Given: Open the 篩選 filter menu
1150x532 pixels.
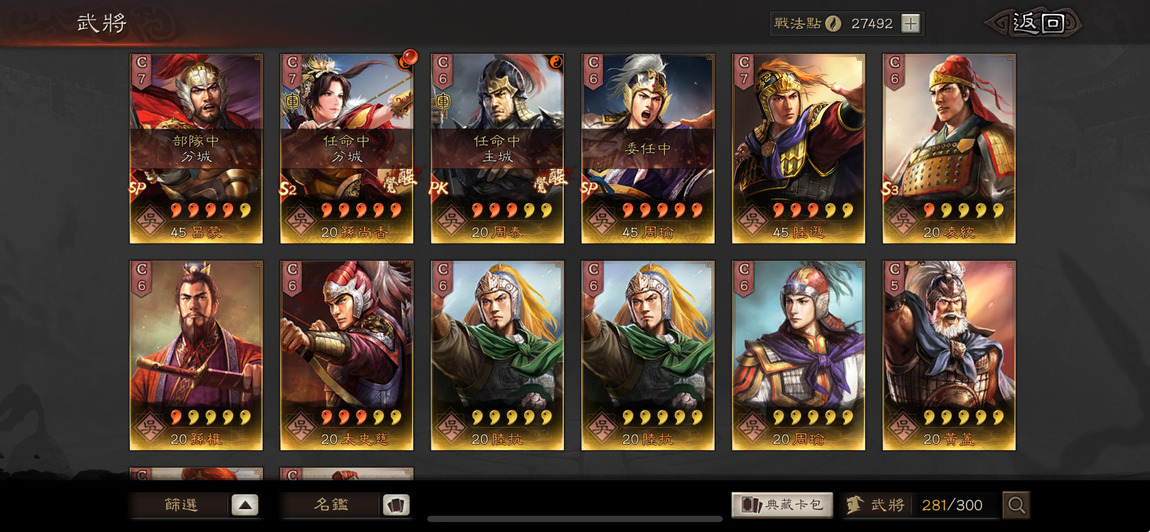Looking at the screenshot, I should click(x=181, y=505).
